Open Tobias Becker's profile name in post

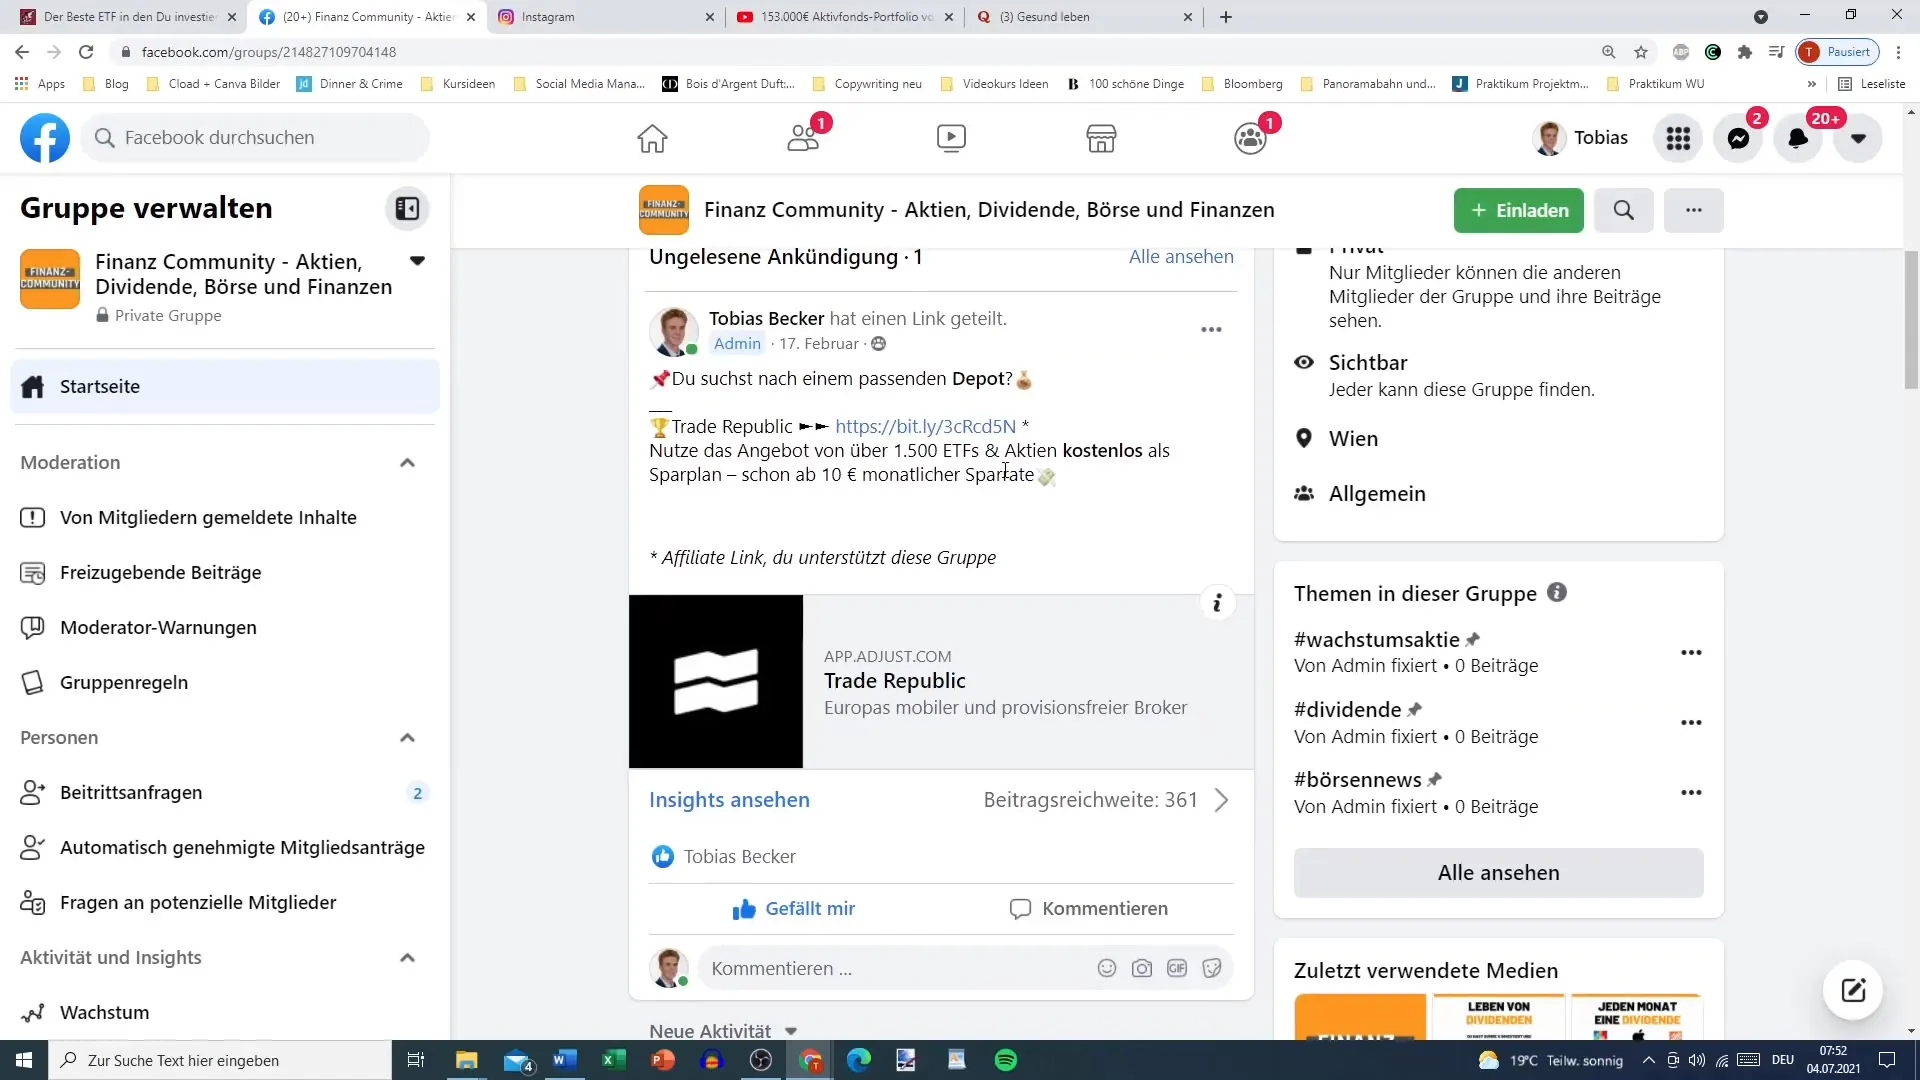click(x=766, y=318)
